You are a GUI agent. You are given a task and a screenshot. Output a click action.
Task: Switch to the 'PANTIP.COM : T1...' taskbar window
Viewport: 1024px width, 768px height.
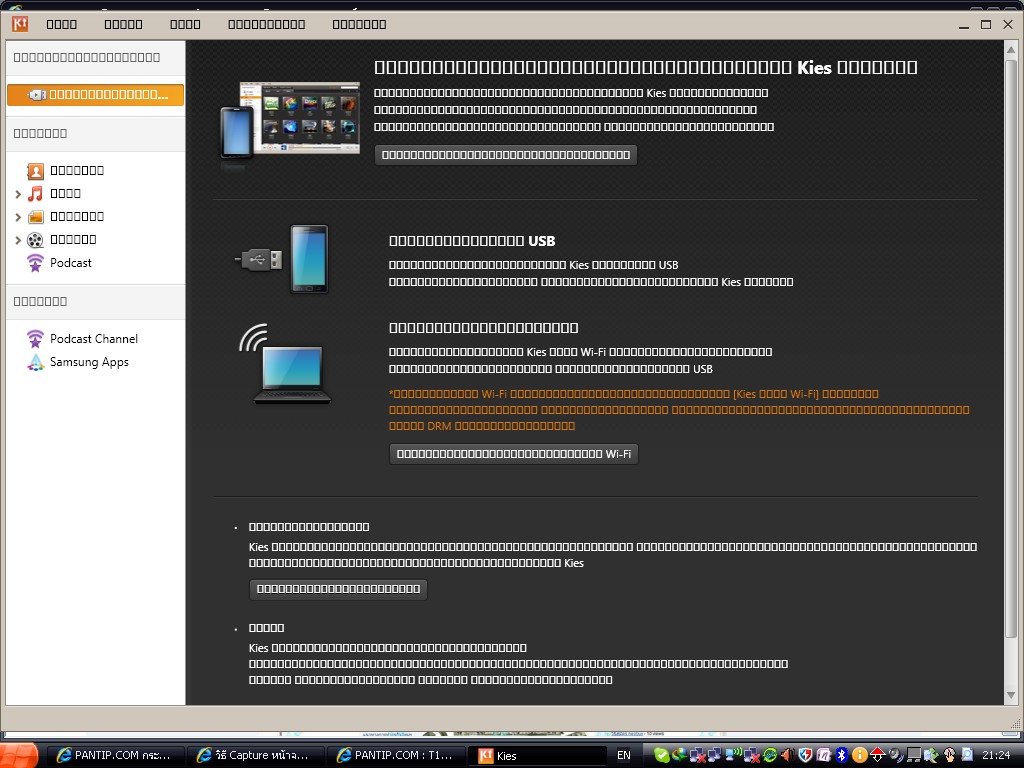point(396,756)
